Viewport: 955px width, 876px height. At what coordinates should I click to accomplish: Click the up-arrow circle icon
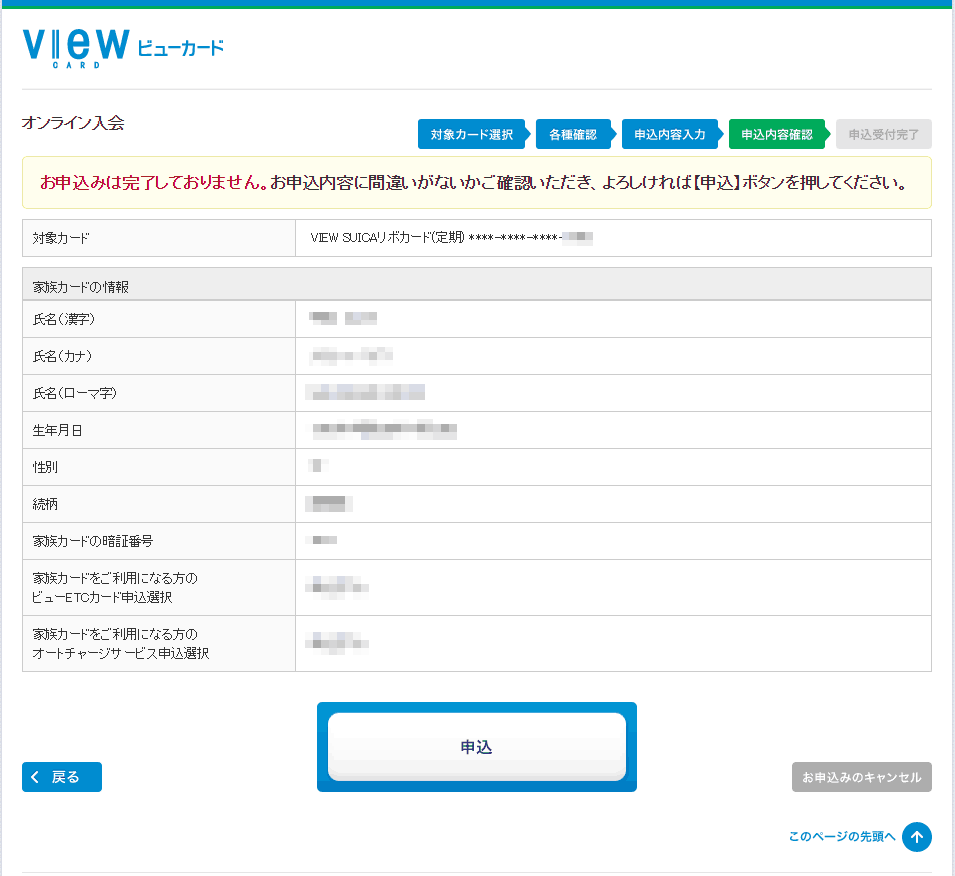(x=916, y=837)
